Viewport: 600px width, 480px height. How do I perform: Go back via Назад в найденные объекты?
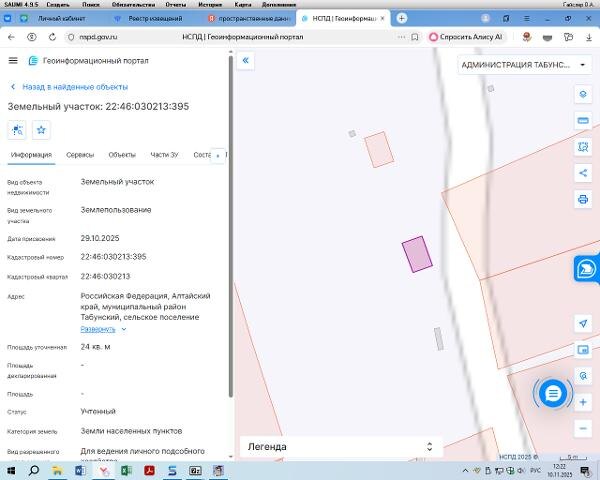[x=70, y=87]
